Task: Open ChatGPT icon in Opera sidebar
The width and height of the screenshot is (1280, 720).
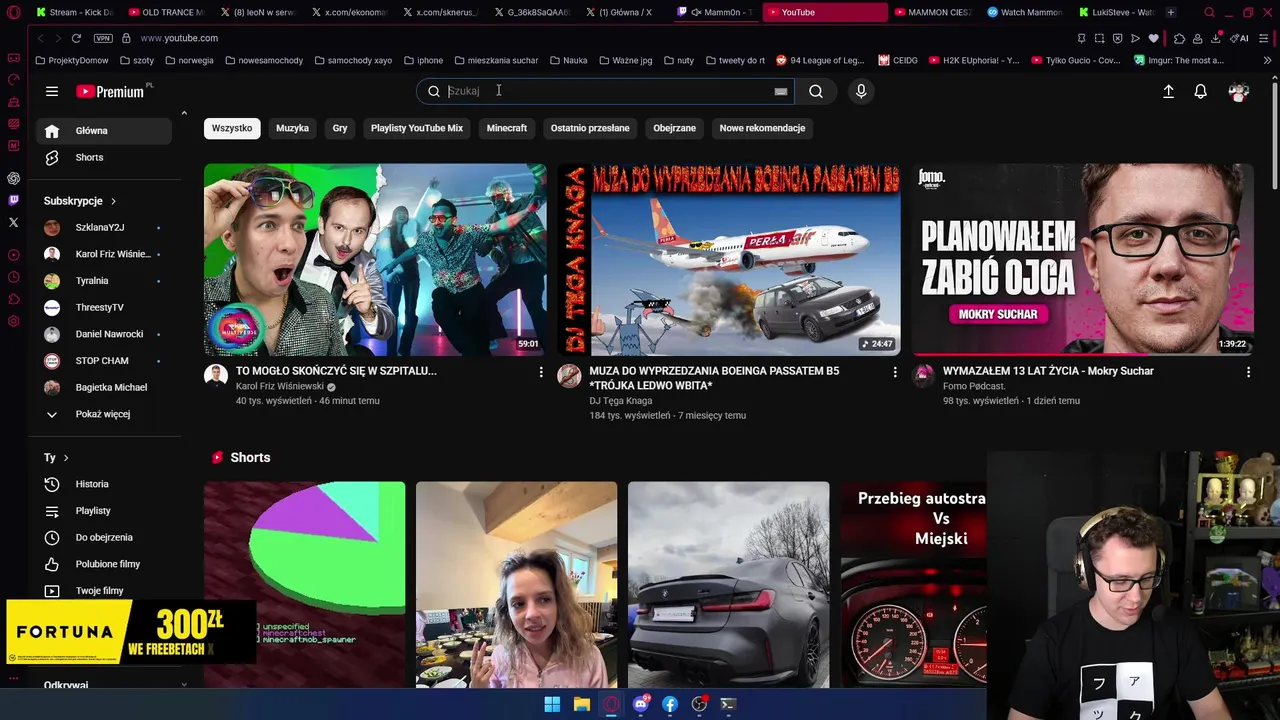Action: [13, 178]
